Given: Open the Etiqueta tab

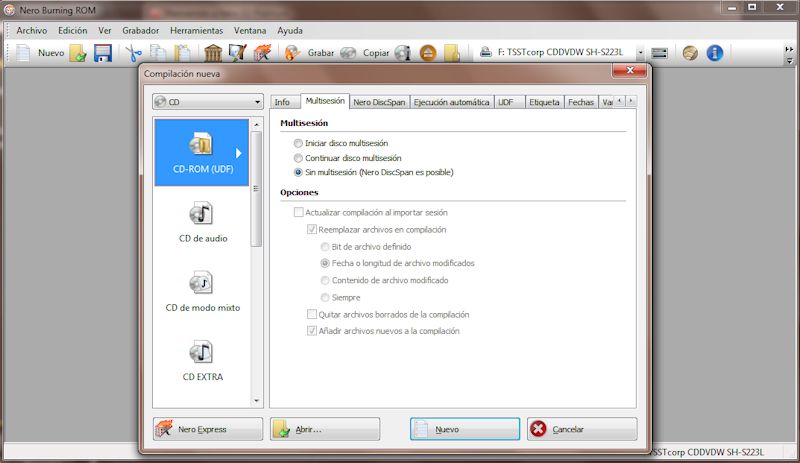Looking at the screenshot, I should click(544, 102).
